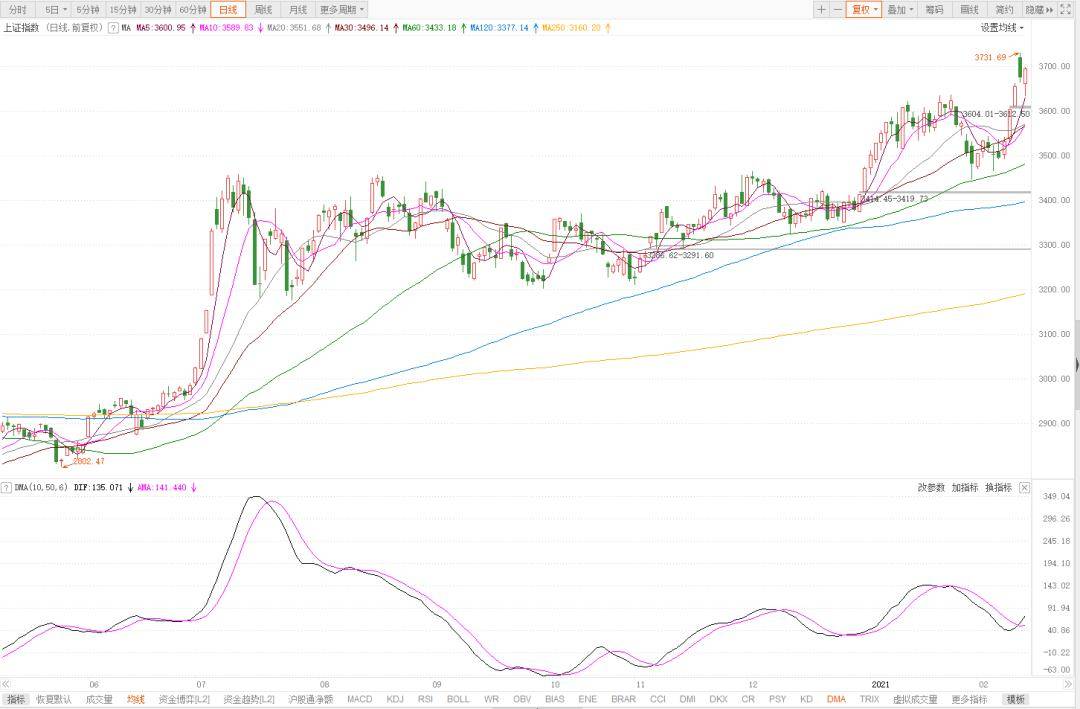This screenshot has width=1080, height=709.
Task: Select the active DMA indicator
Action: click(x=836, y=699)
